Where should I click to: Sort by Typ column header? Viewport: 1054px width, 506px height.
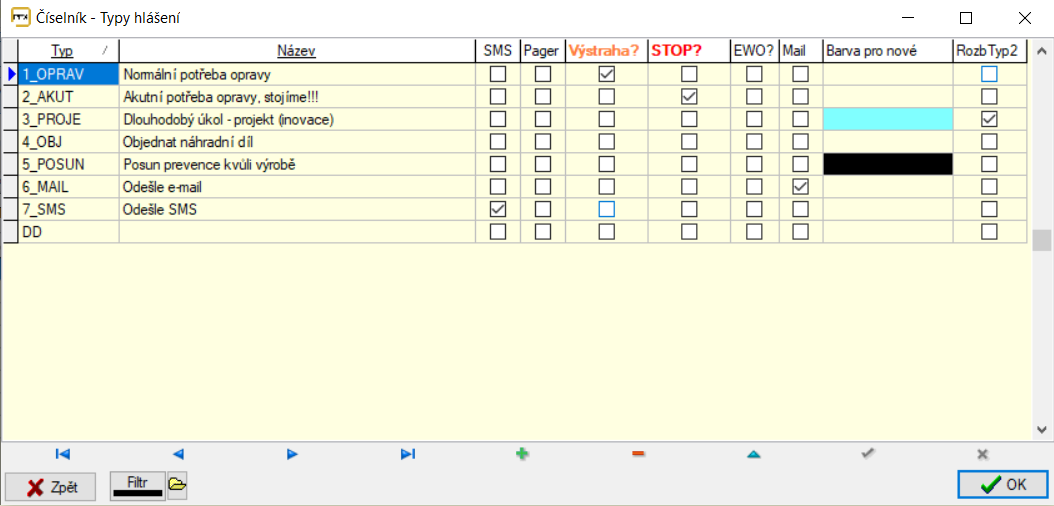pos(68,51)
